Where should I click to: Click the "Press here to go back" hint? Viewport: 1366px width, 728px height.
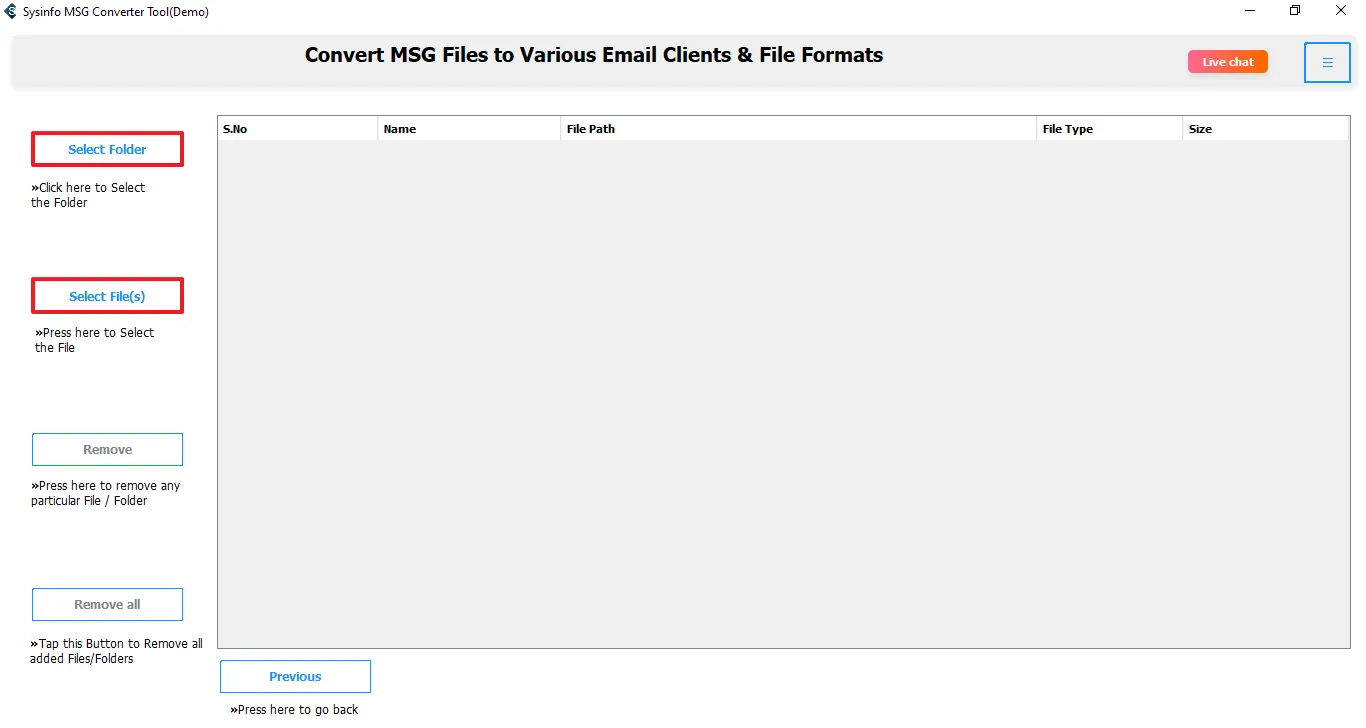point(294,709)
